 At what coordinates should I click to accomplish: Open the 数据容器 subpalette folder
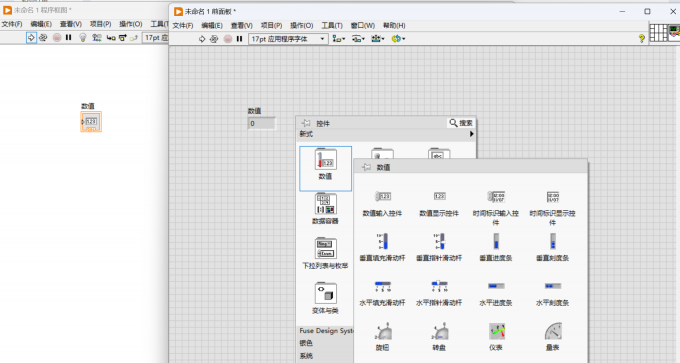[325, 209]
